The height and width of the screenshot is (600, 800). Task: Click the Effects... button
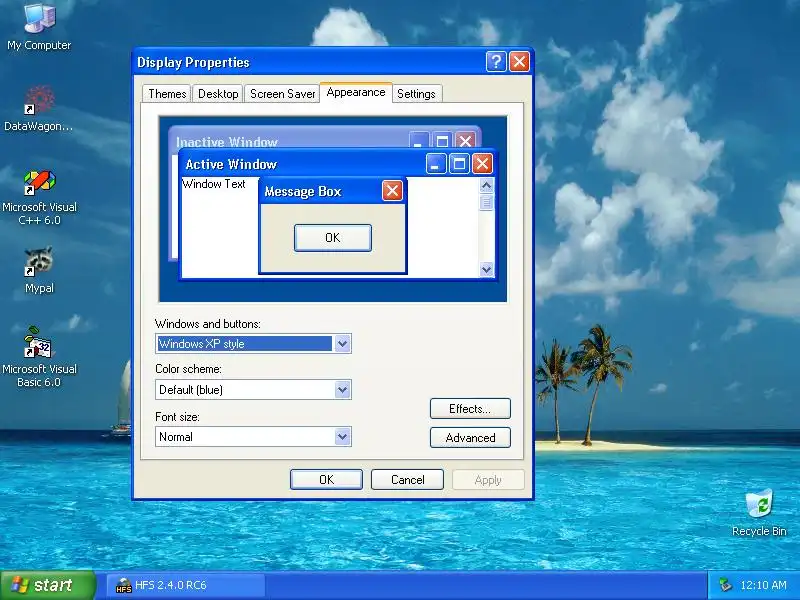[470, 409]
